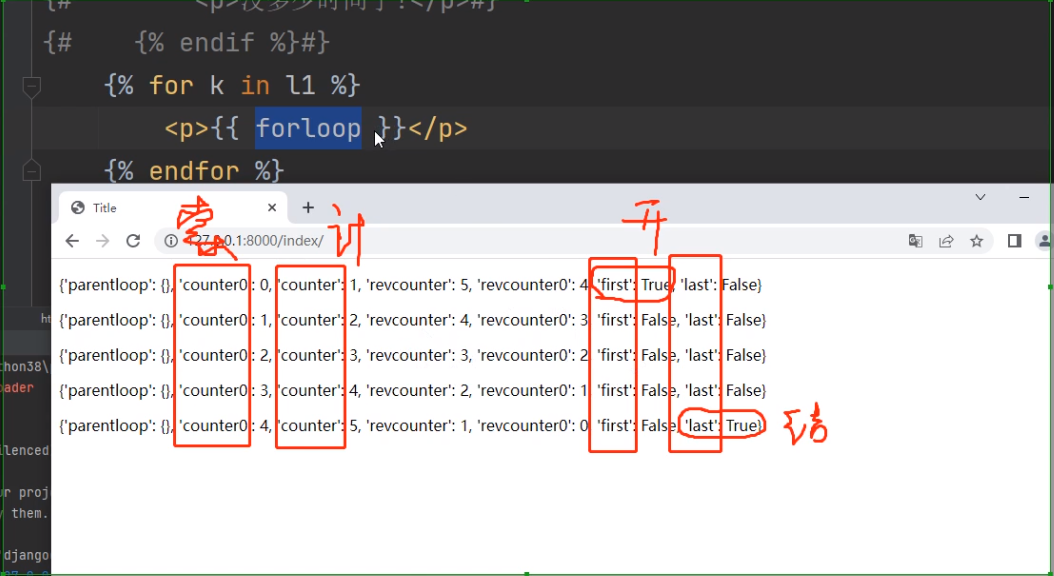View site information icon in address bar

171,241
